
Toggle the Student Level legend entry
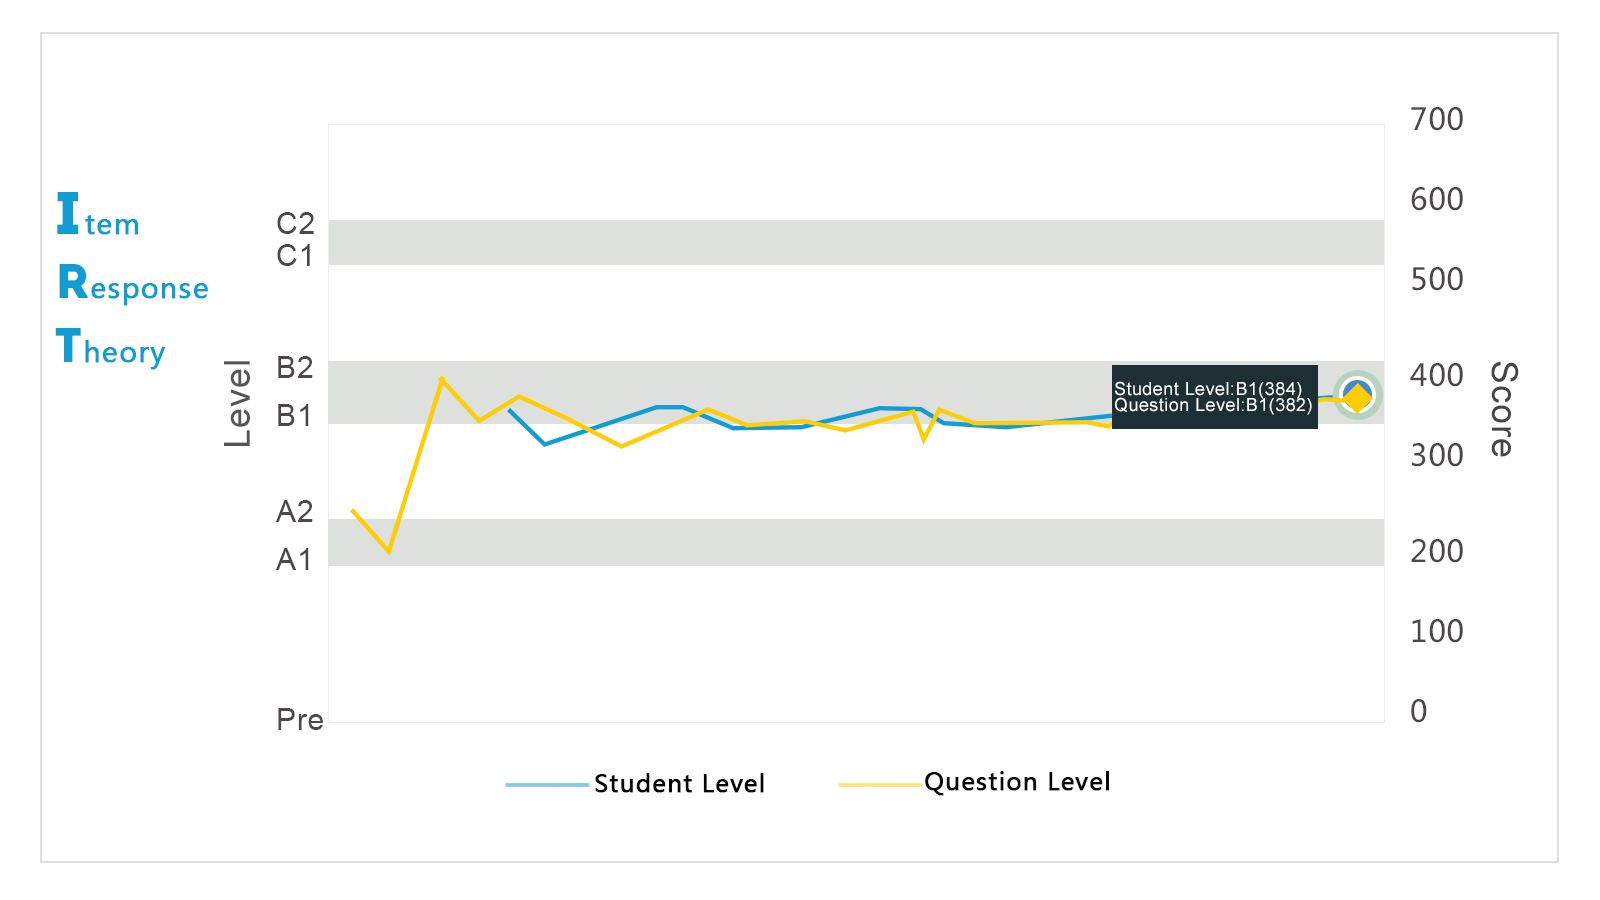[679, 784]
